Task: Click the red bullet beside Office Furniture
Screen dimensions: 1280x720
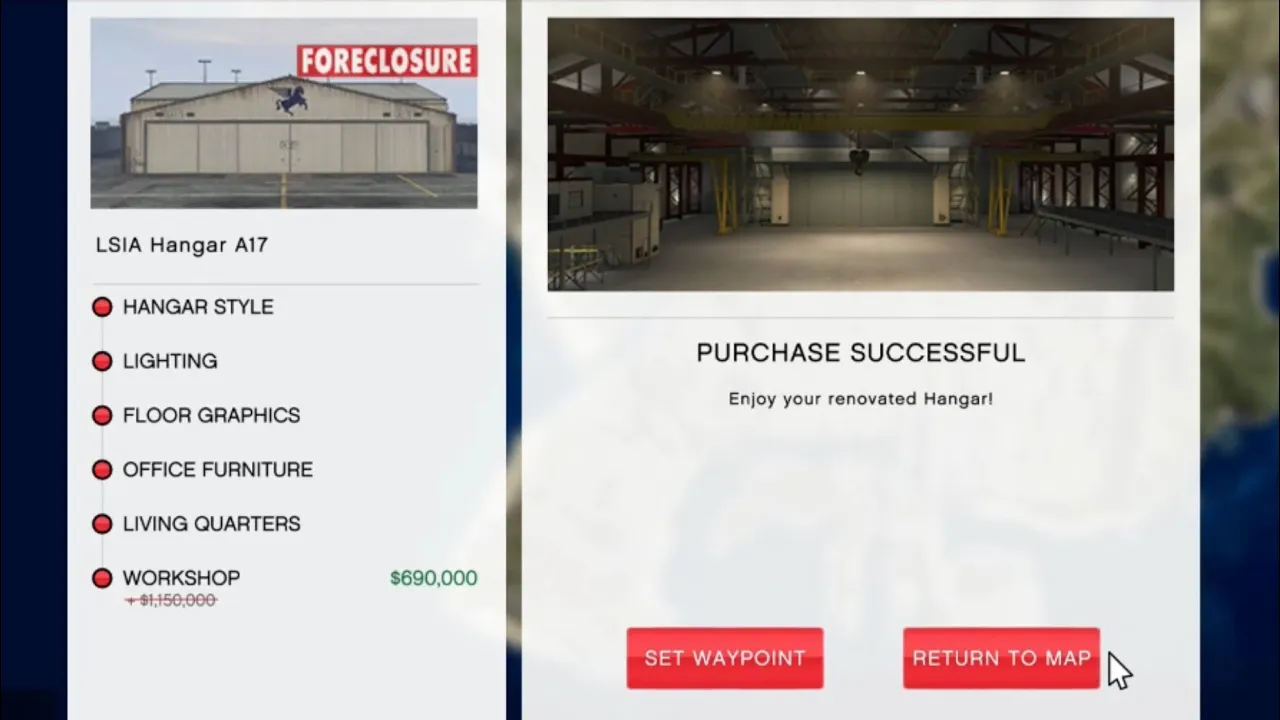Action: point(102,470)
